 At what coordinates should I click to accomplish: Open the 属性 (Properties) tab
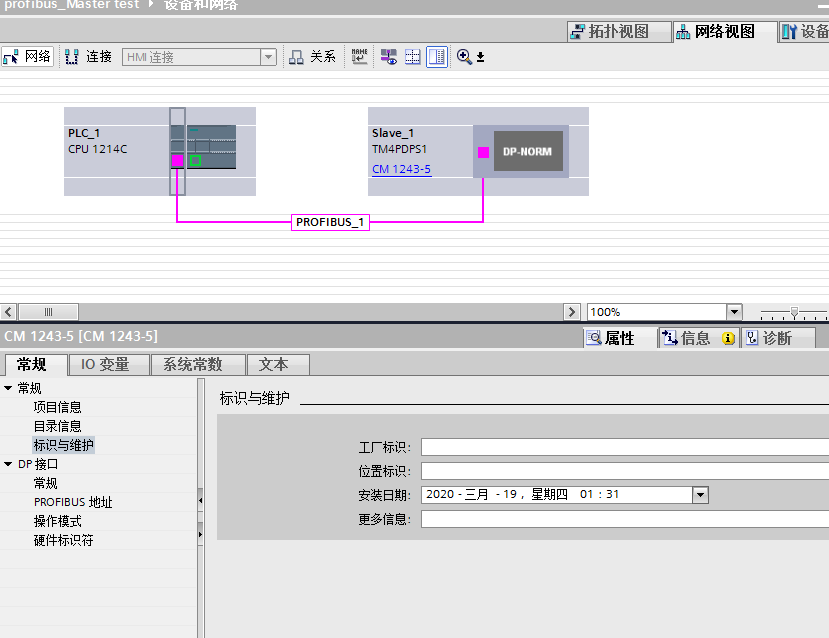[619, 338]
